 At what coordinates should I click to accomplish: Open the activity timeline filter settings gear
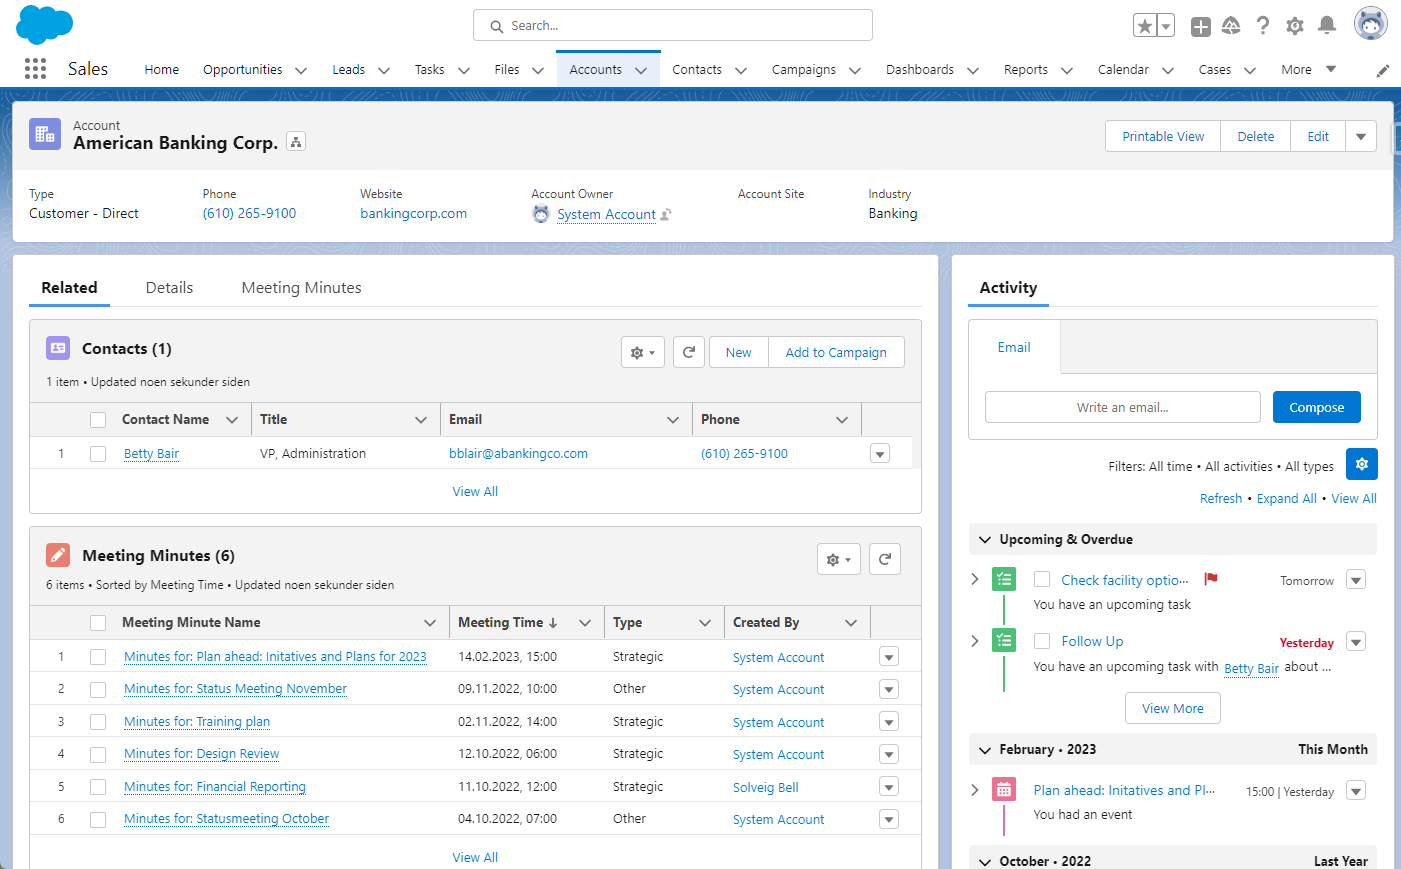pyautogui.click(x=1362, y=464)
